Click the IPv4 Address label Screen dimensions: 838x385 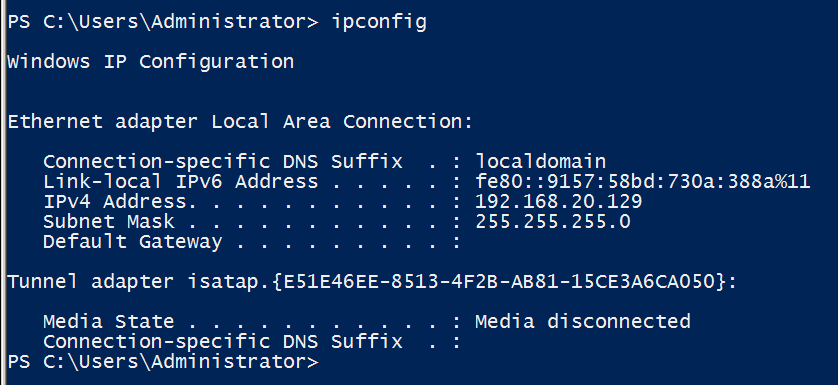click(115, 202)
